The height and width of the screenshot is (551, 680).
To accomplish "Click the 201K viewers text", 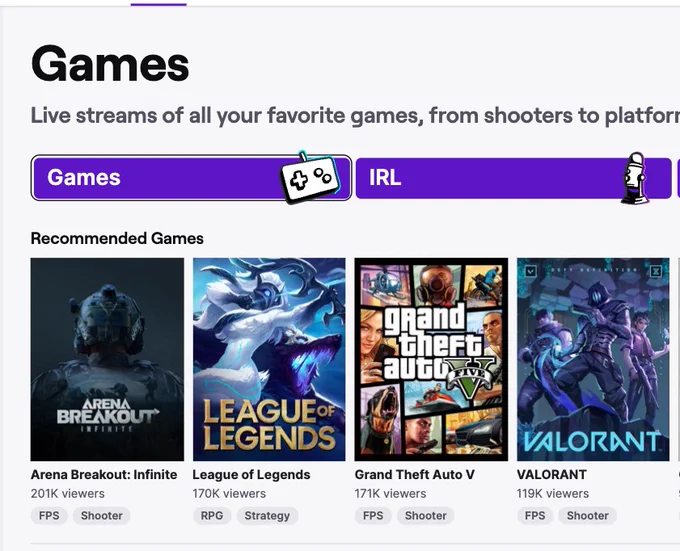I will (68, 494).
